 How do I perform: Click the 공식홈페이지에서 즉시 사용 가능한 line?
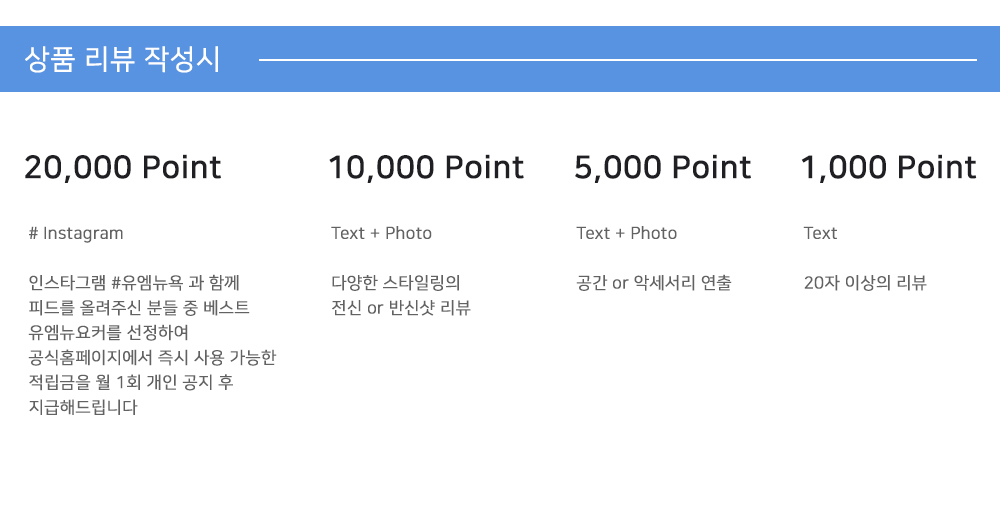152,357
